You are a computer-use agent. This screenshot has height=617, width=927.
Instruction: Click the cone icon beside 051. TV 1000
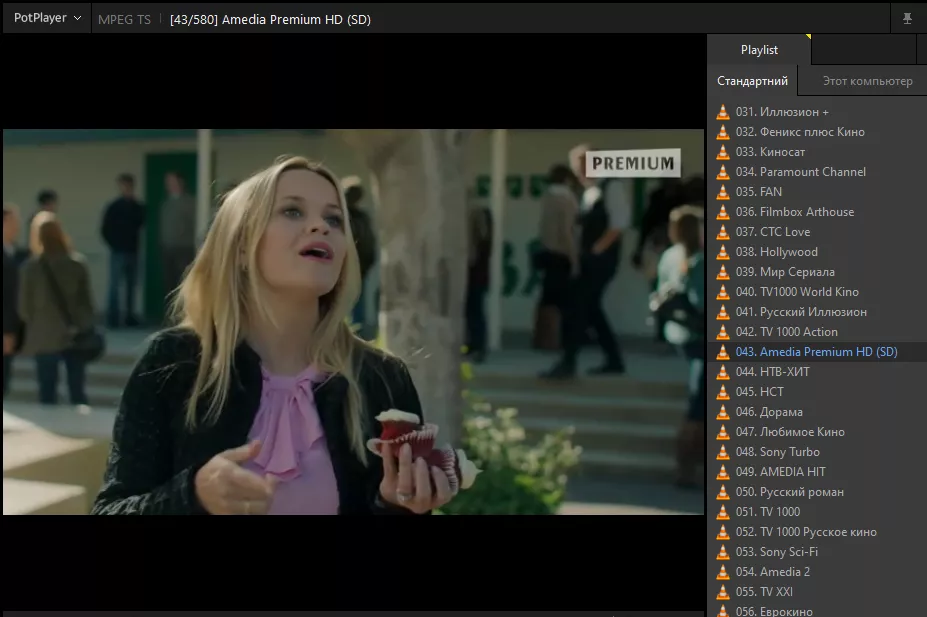click(x=722, y=512)
